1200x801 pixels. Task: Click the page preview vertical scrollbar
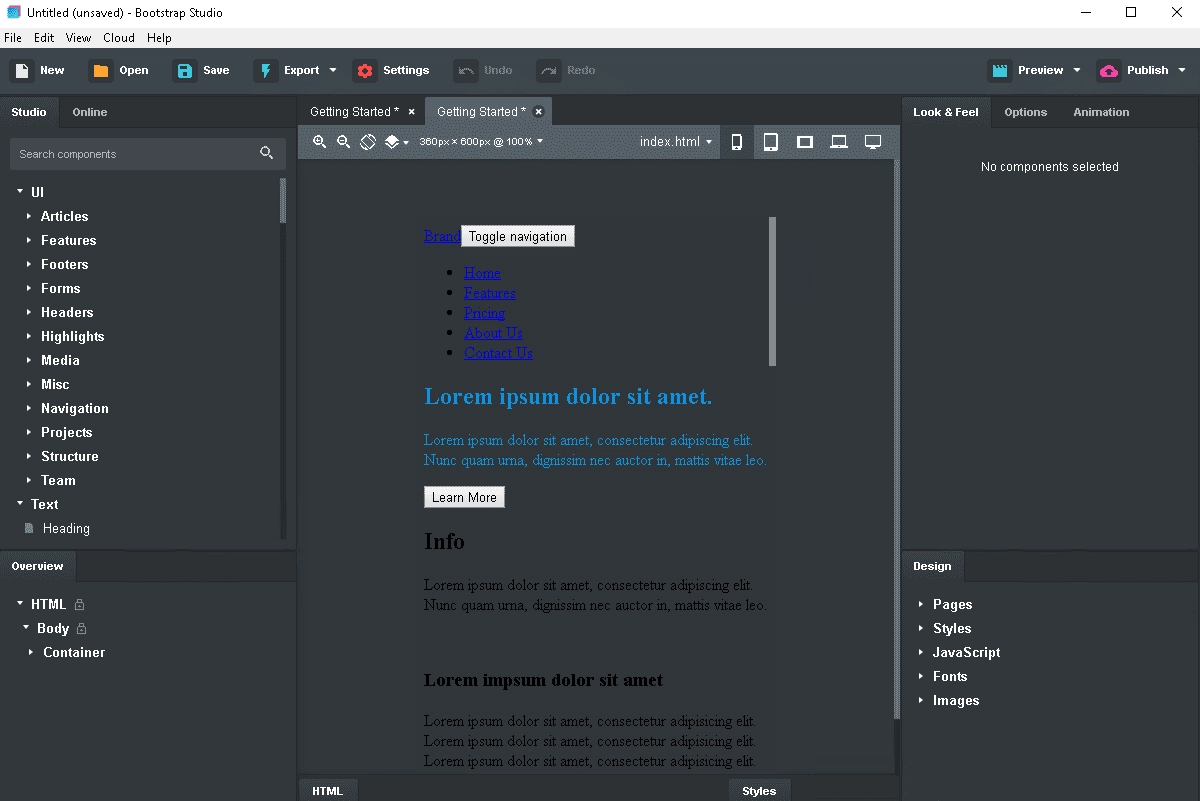772,291
